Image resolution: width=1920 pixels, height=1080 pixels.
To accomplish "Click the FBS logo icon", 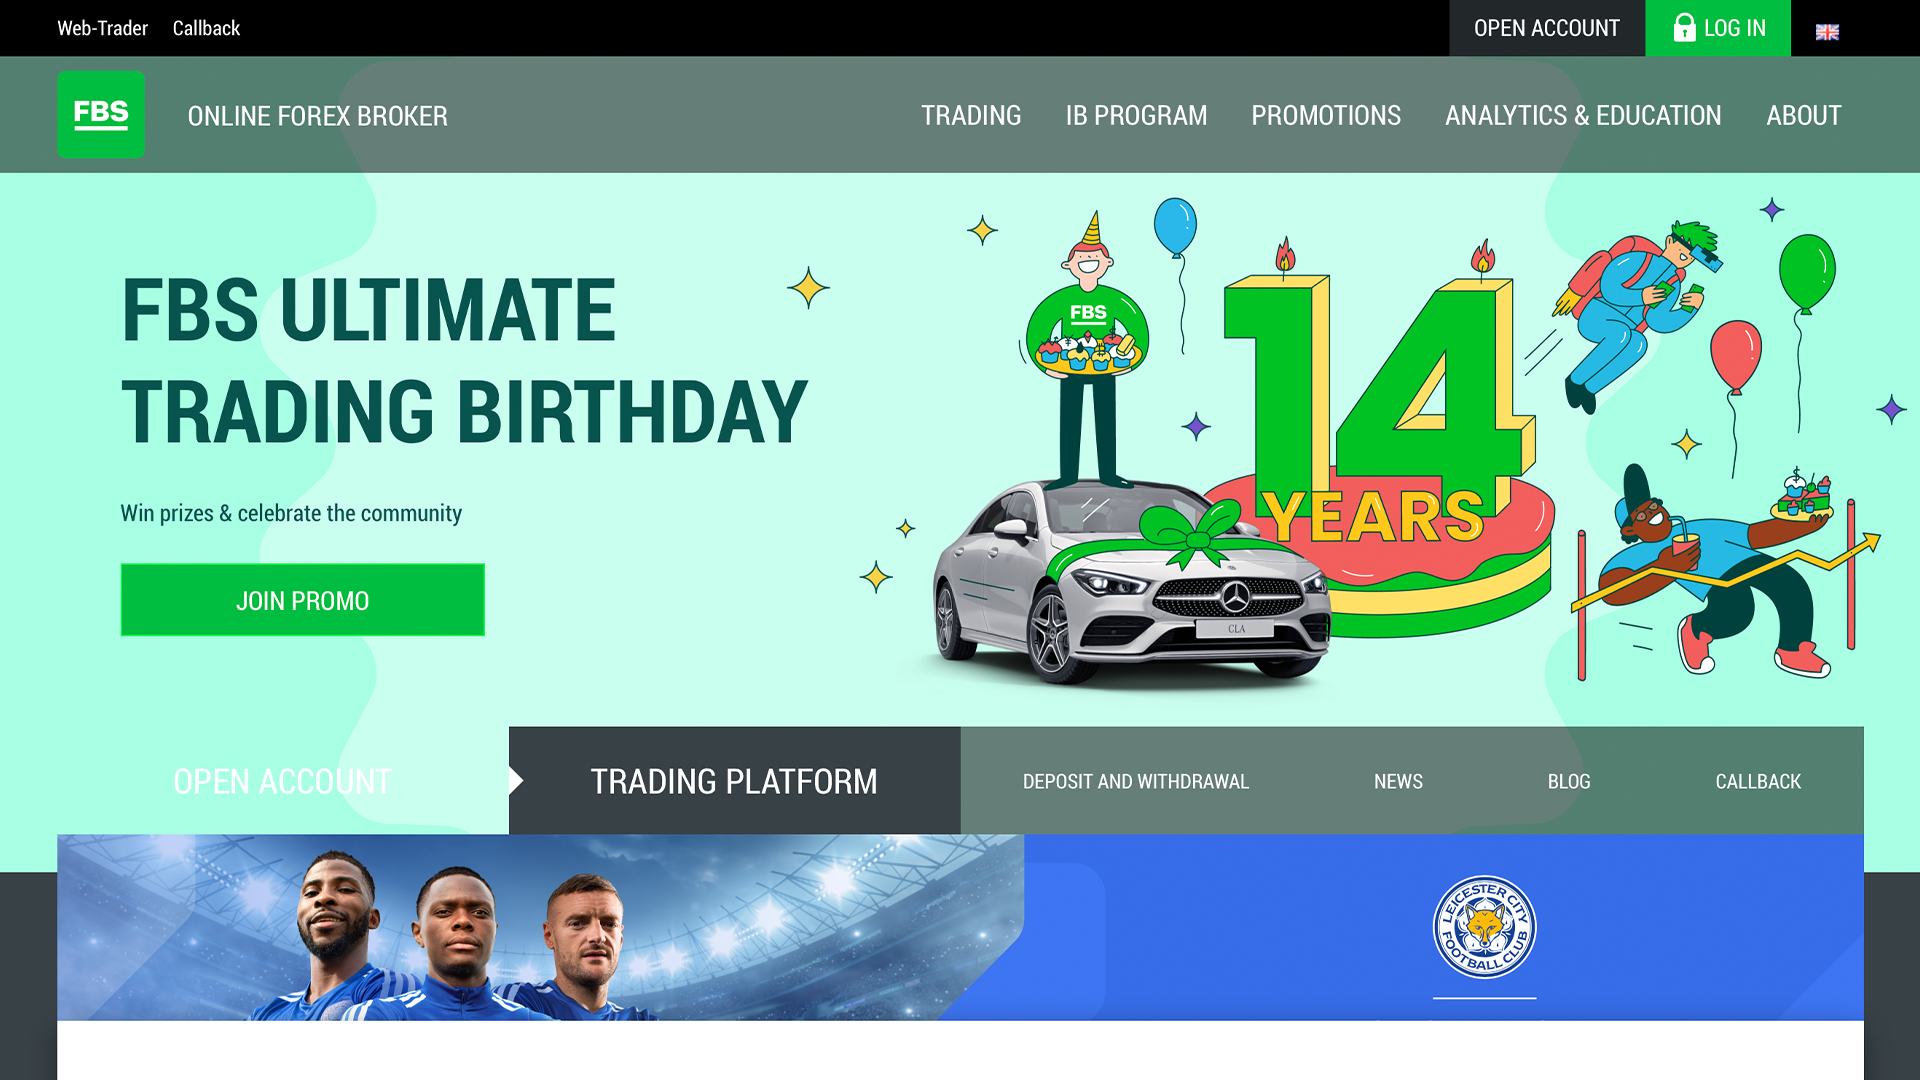I will coord(101,115).
